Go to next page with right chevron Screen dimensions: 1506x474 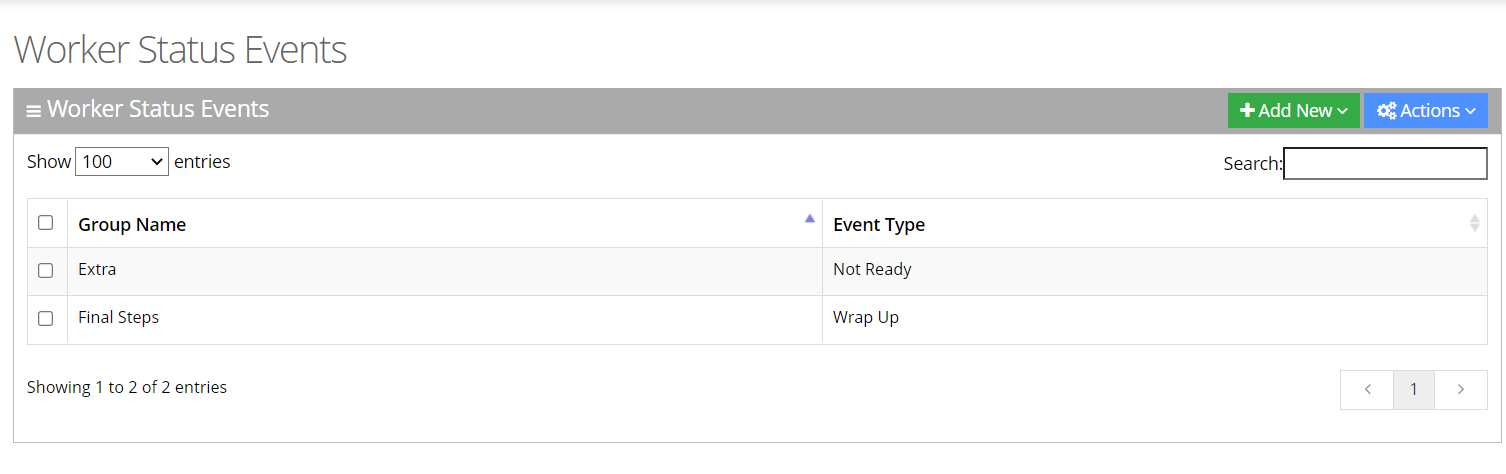(x=1461, y=390)
